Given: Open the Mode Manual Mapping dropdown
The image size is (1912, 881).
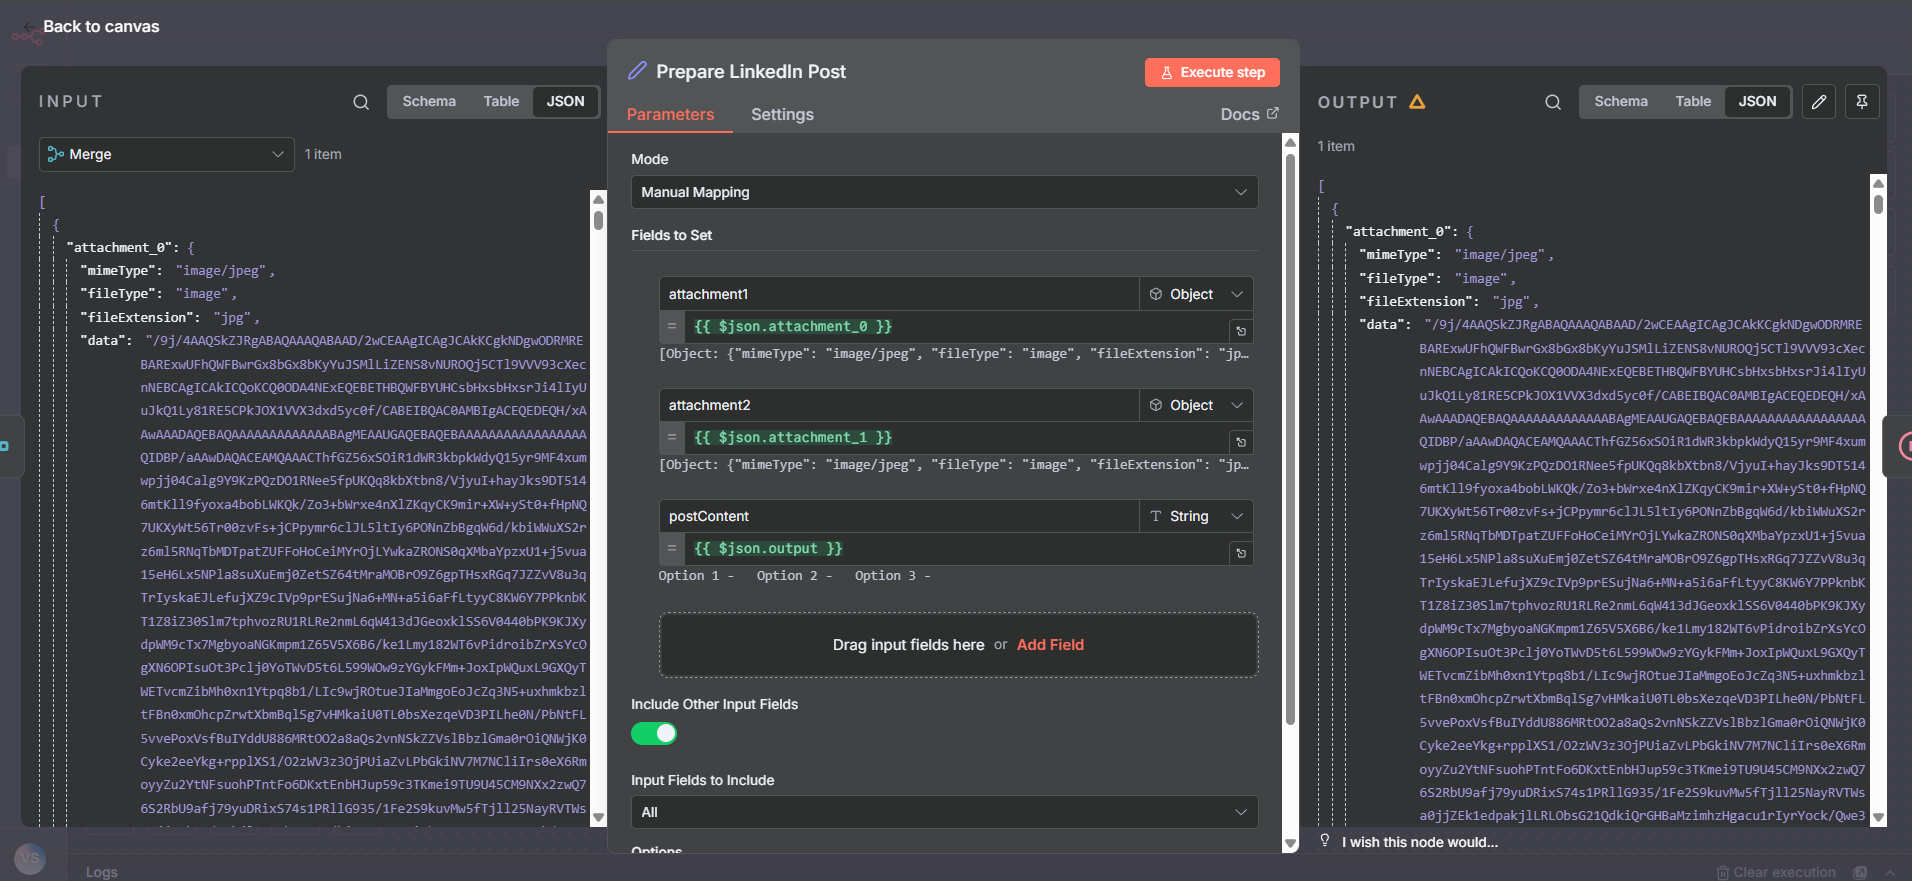Looking at the screenshot, I should (944, 192).
